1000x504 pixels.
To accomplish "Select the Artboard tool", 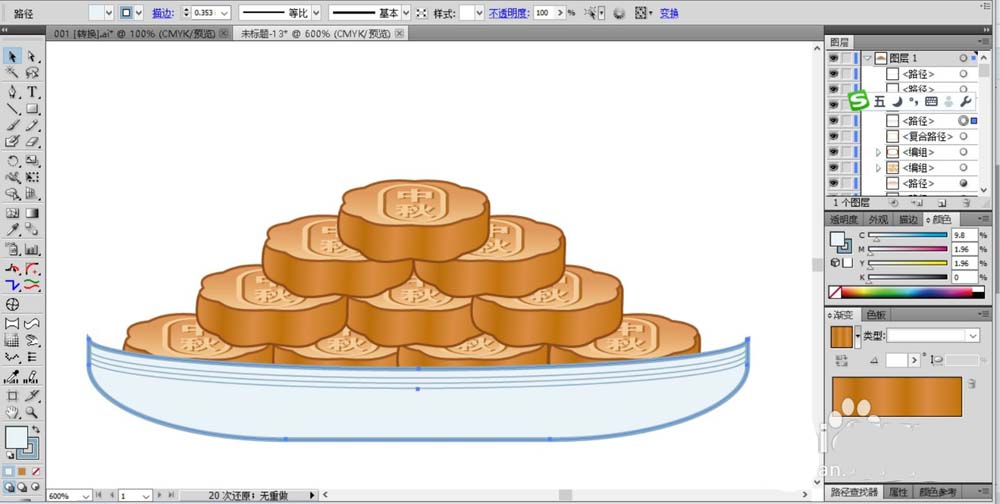I will 12,396.
